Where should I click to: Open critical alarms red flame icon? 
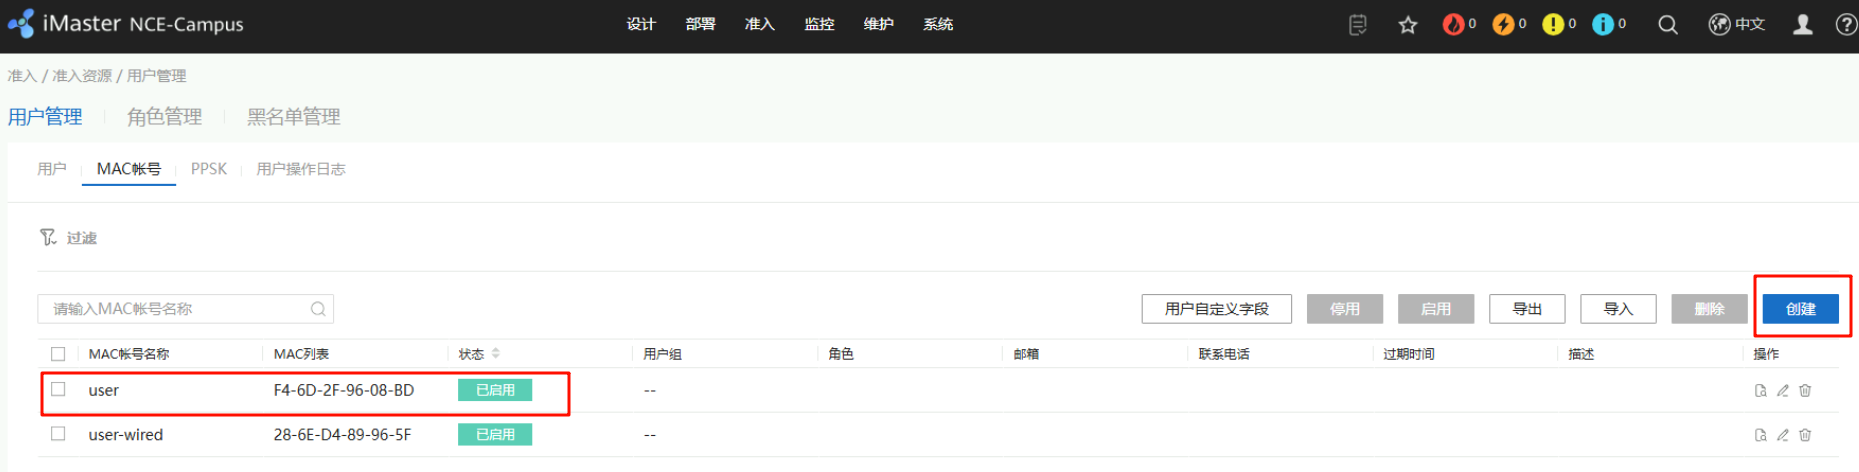coord(1453,24)
